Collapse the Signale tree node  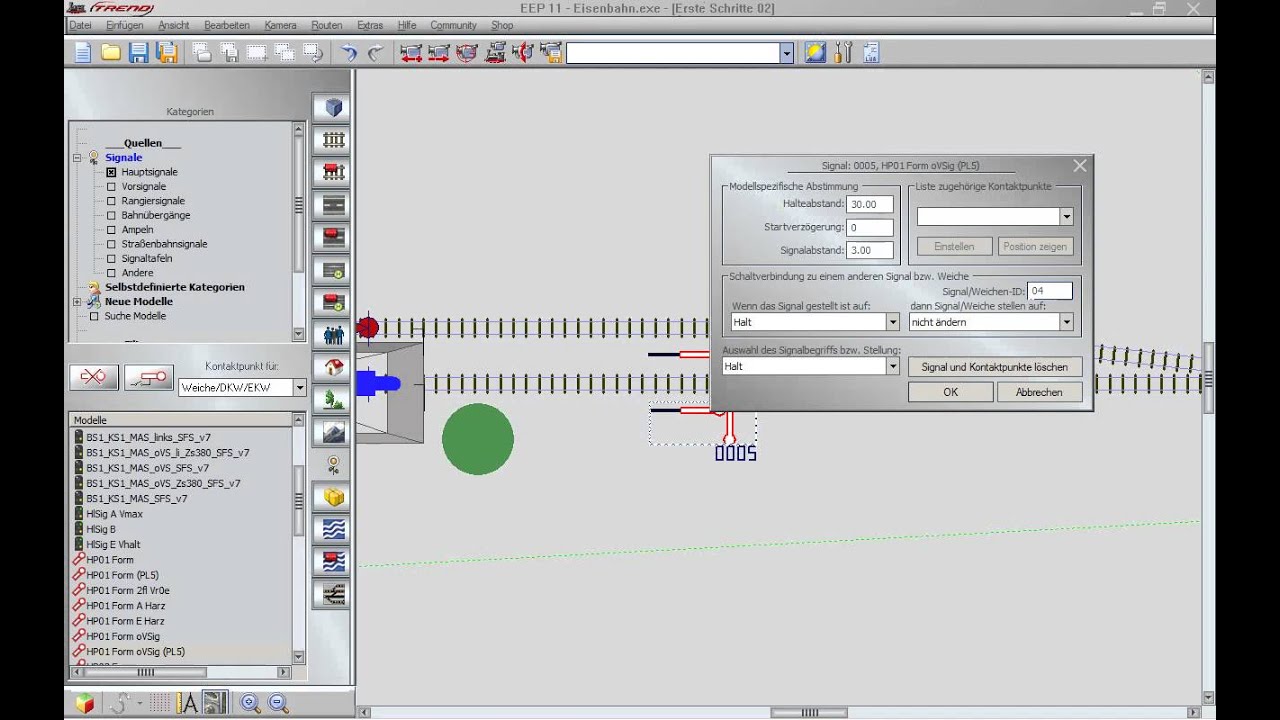click(77, 158)
